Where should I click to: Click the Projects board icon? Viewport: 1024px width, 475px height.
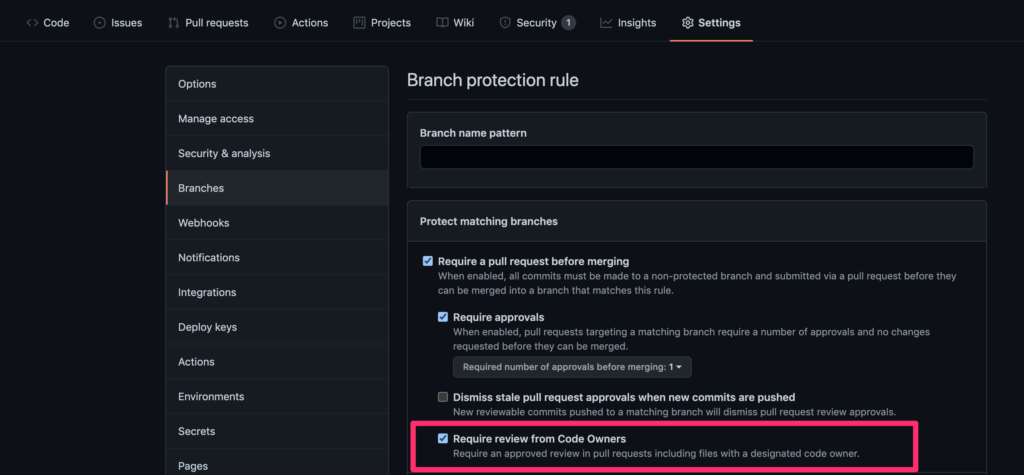point(359,23)
